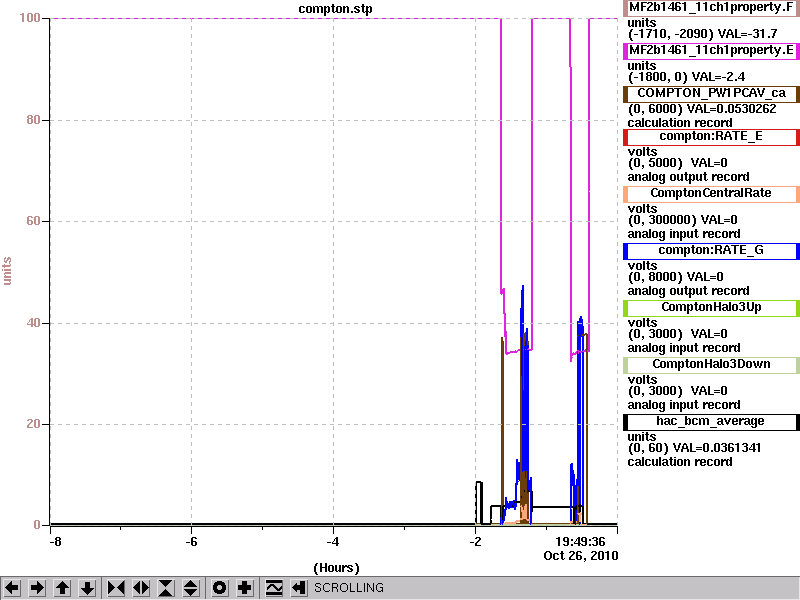Select the ComptonCentralRate legend entry
The image size is (800, 600).
coord(711,194)
